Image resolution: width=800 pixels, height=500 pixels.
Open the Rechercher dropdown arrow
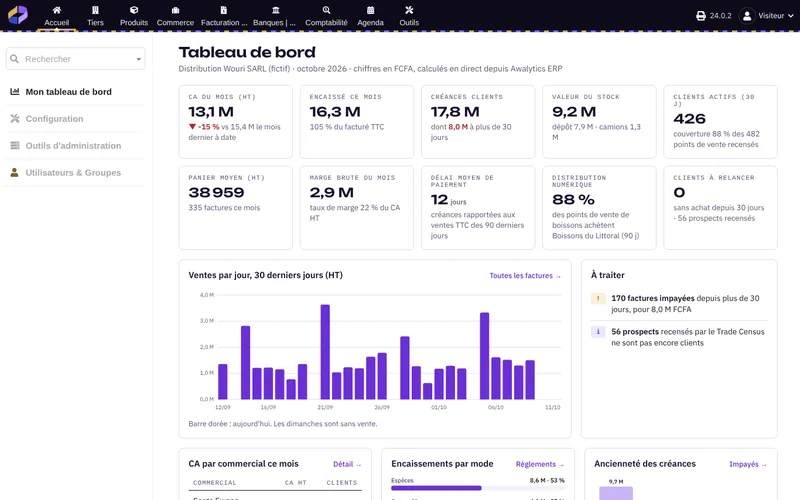coord(138,59)
